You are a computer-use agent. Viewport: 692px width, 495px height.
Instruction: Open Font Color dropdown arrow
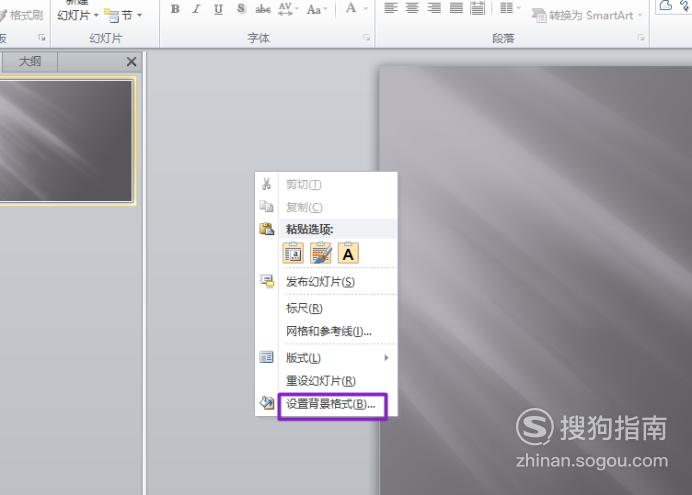[365, 9]
